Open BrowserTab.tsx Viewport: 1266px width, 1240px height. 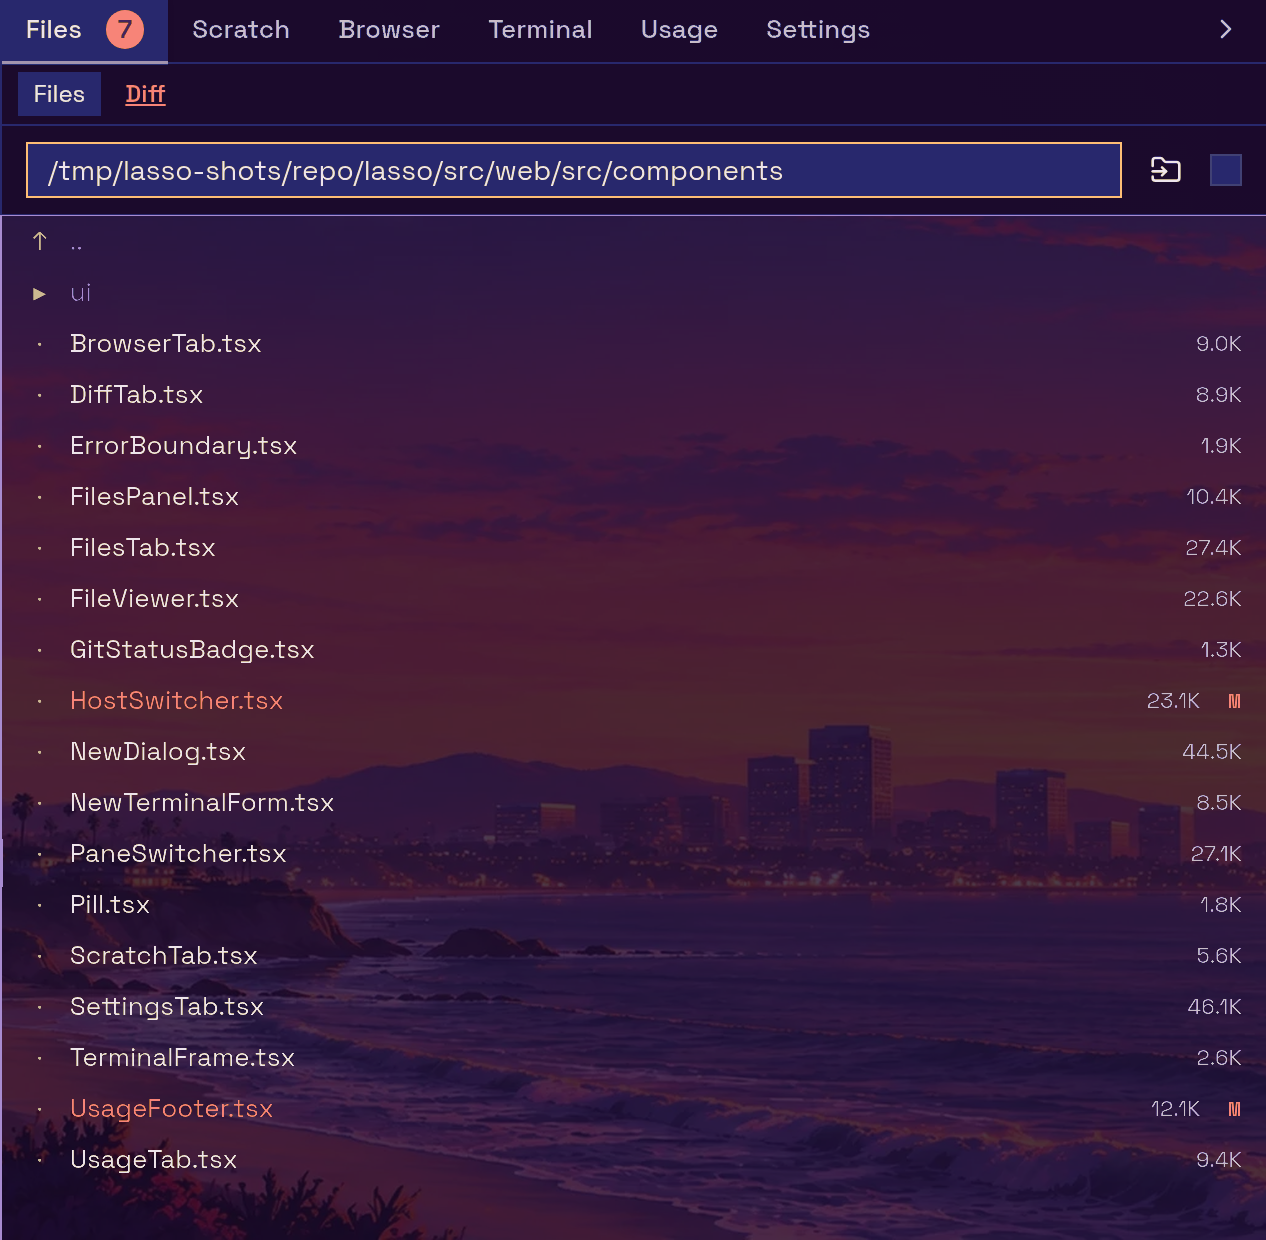tap(633, 344)
